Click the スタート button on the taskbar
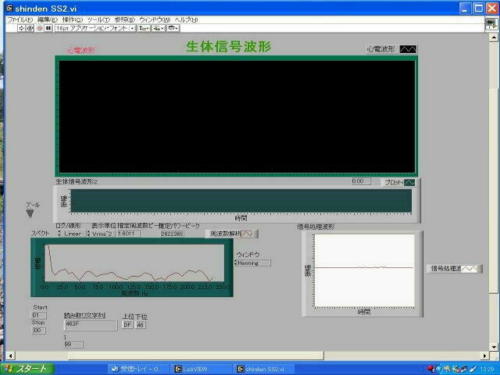The width and height of the screenshot is (500, 375). pos(27,368)
